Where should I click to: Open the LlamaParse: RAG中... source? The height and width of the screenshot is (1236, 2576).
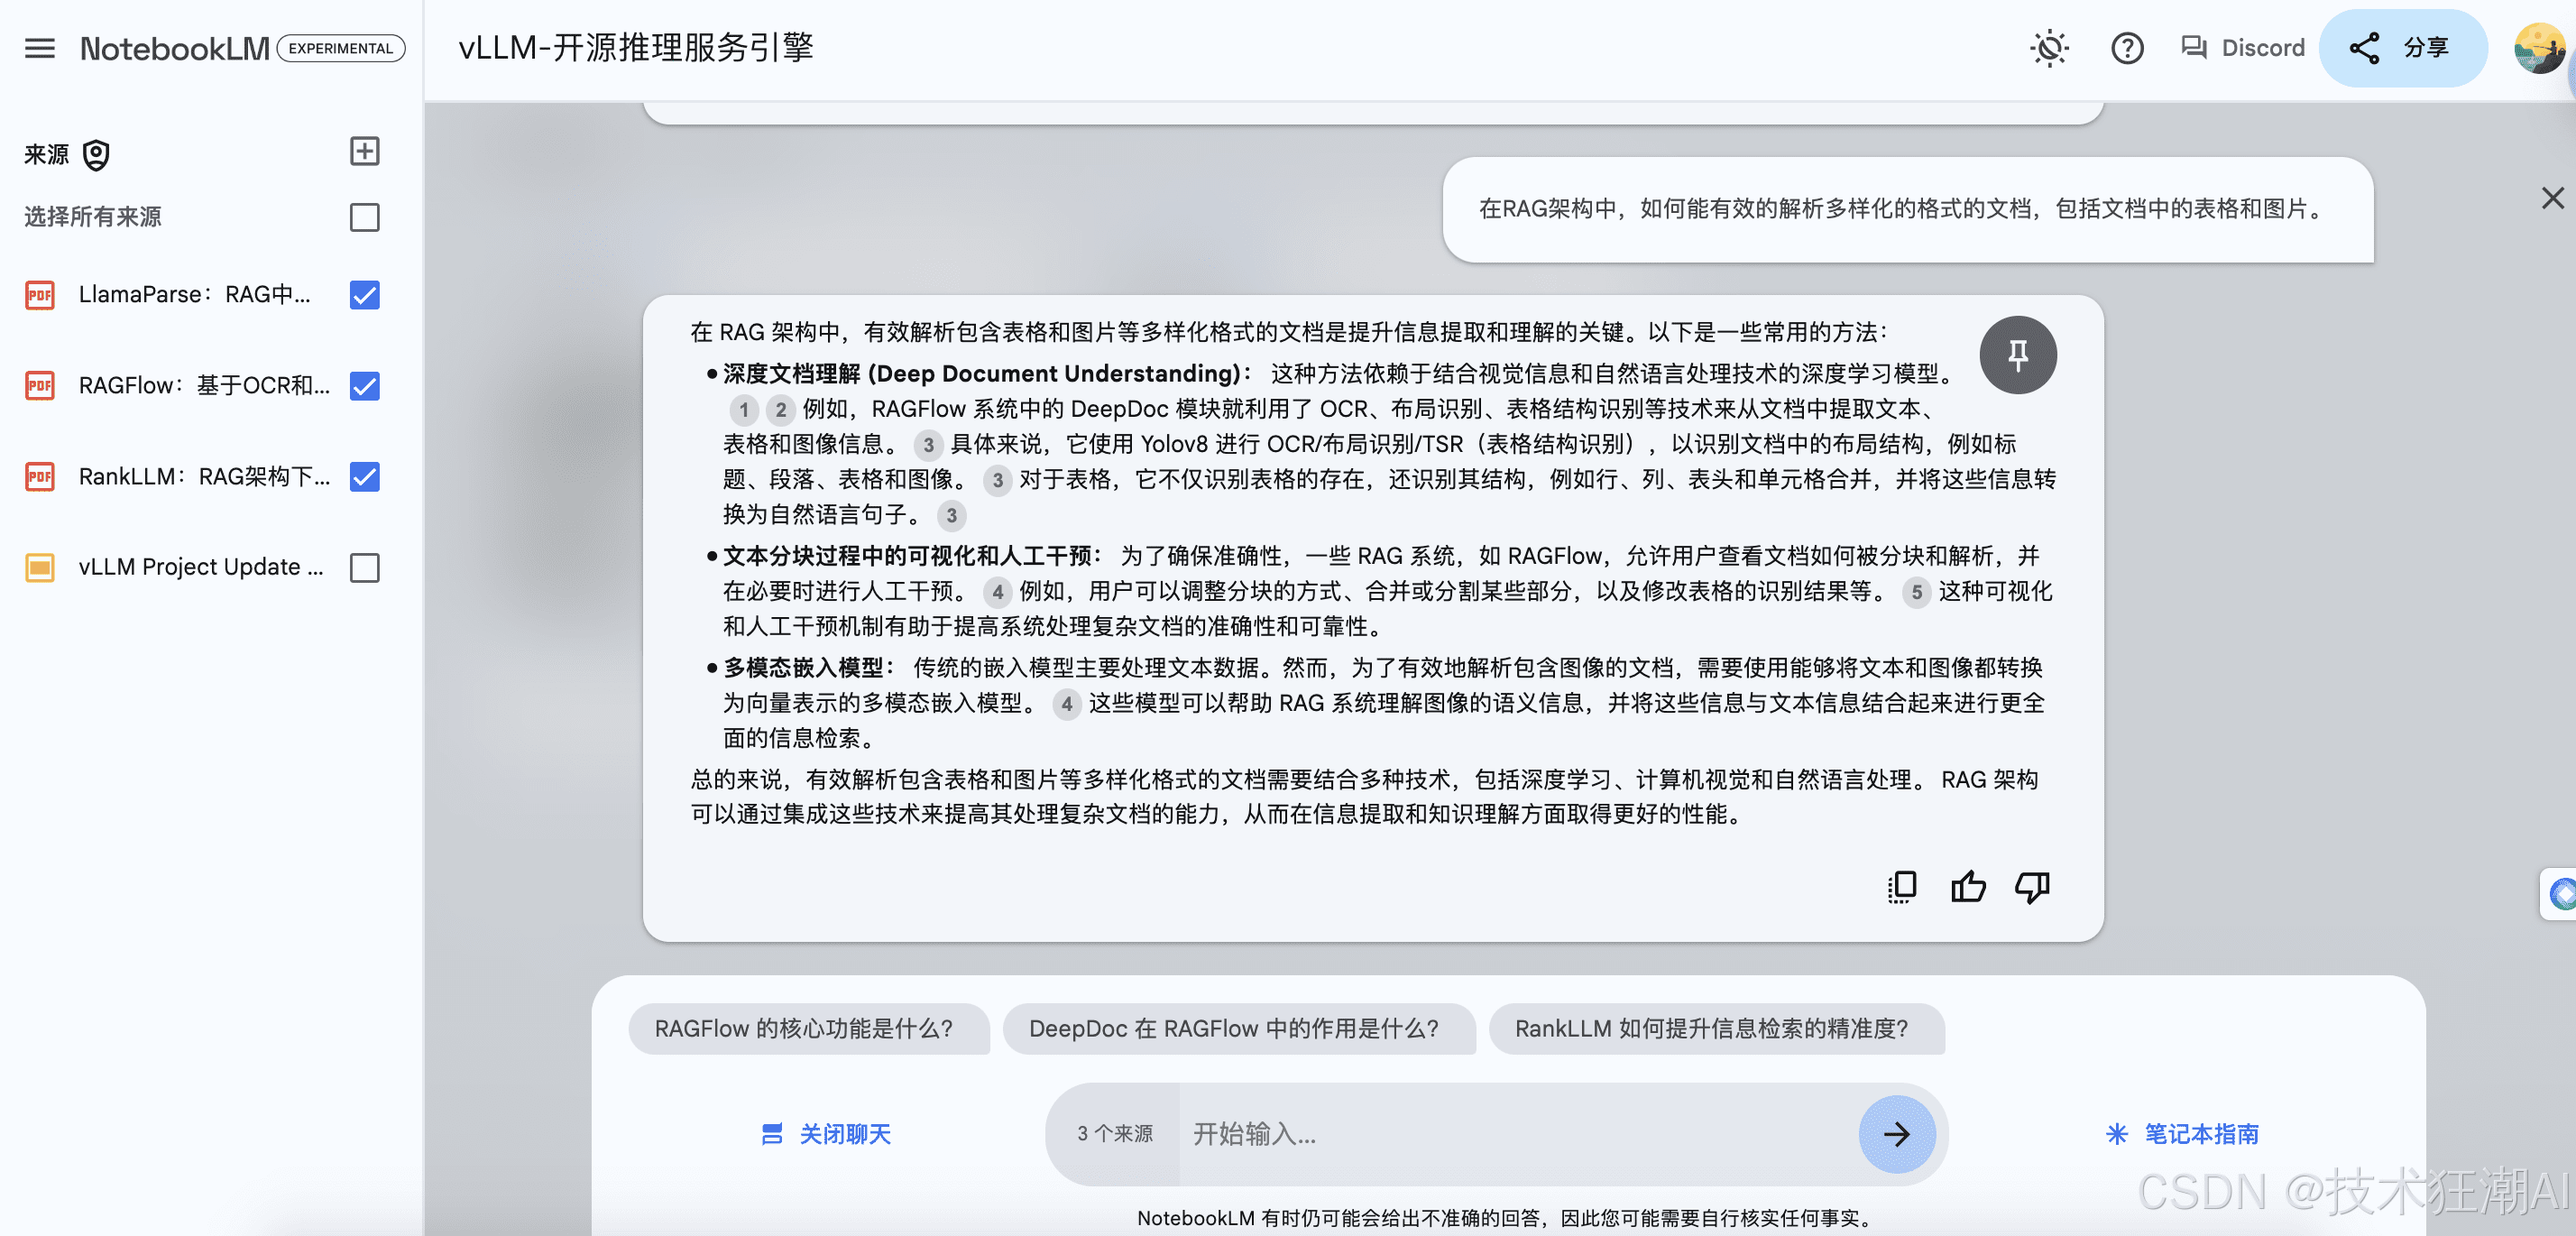(x=195, y=295)
